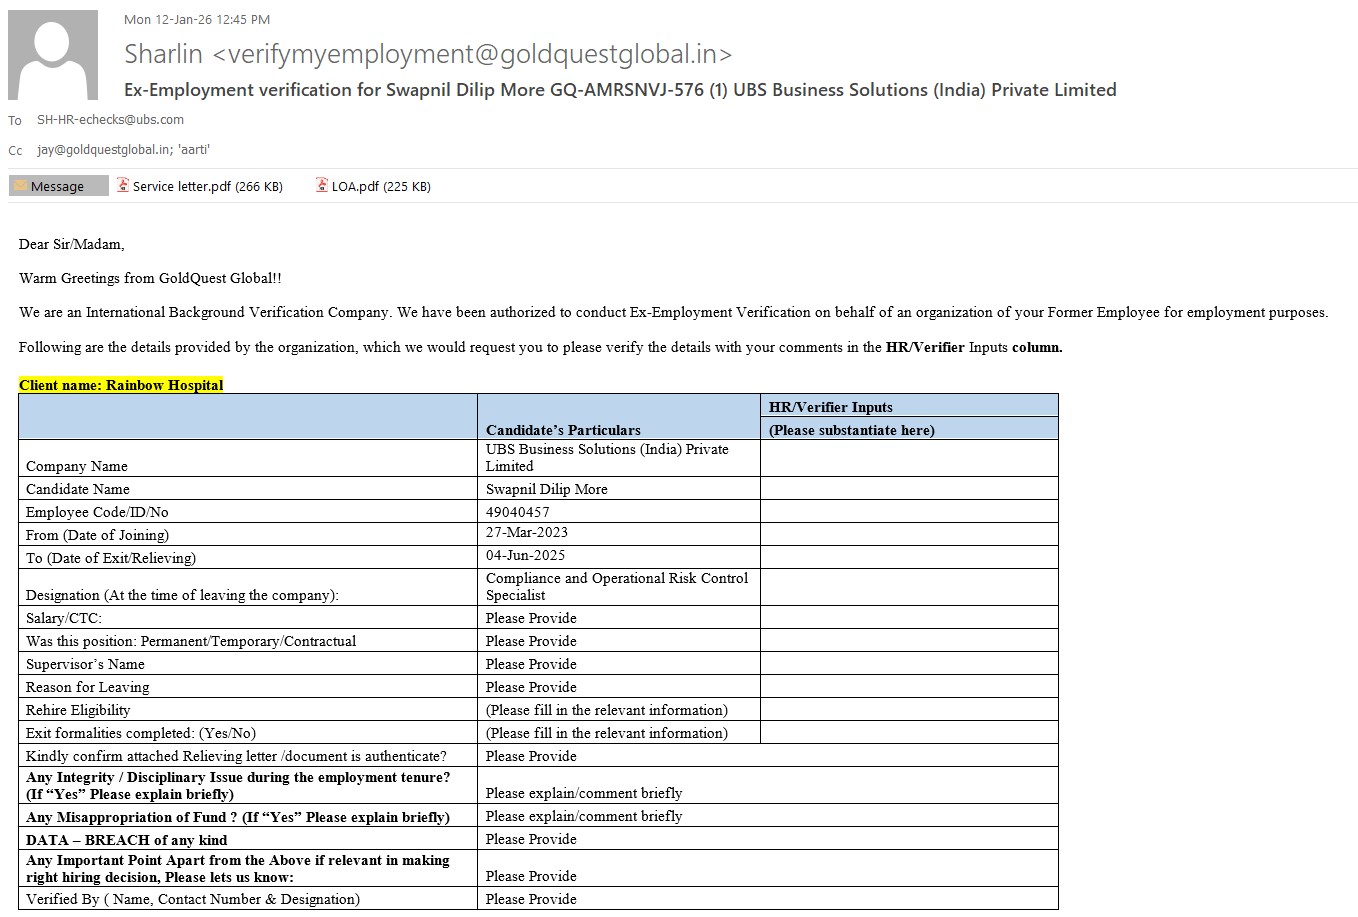The image size is (1358, 917).
Task: Click HR/Verifier input cell for Employee Code/ID/No
Action: point(908,512)
